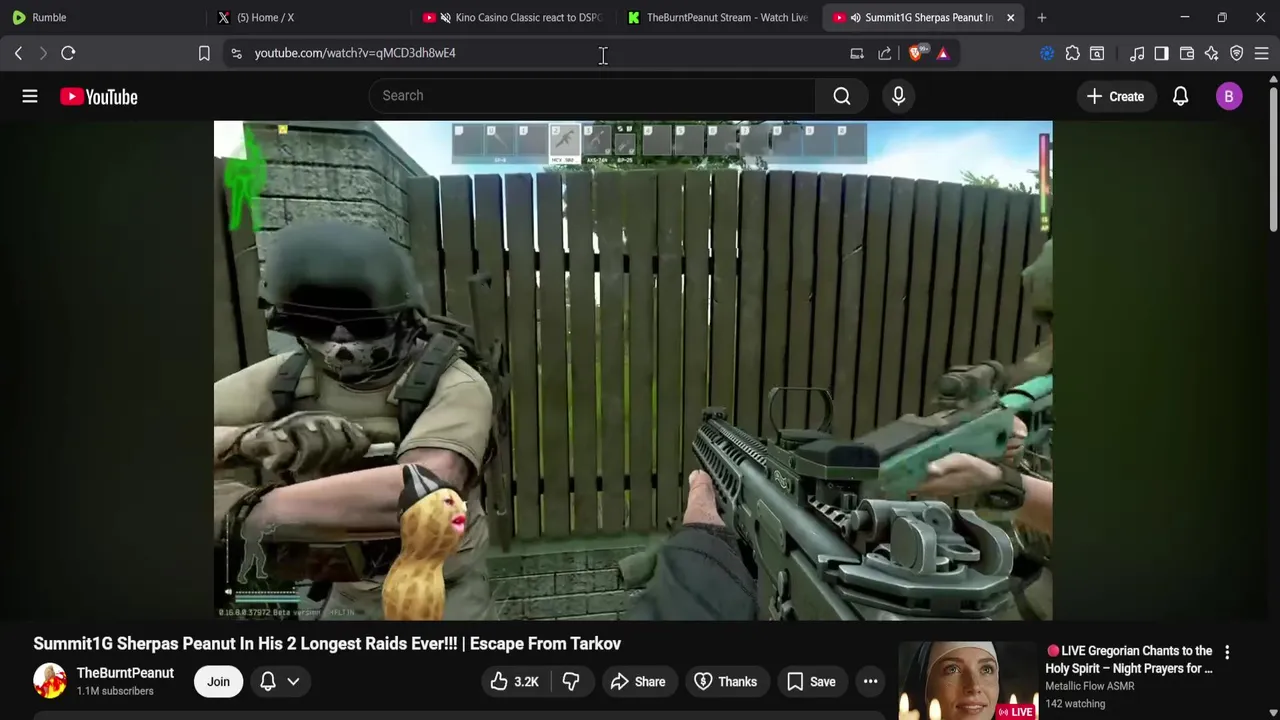
Task: Share this page from address bar
Action: pyautogui.click(x=885, y=53)
